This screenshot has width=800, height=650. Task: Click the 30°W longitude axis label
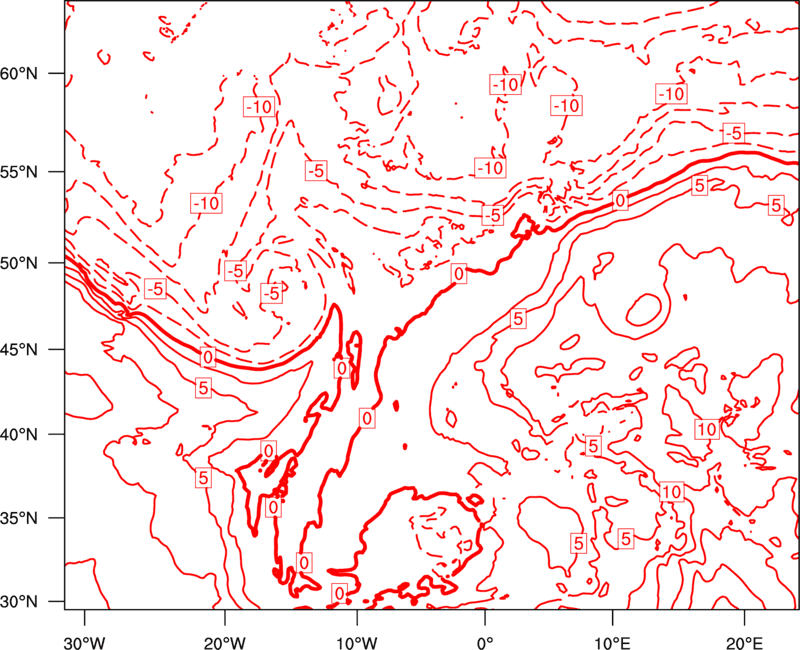tap(84, 642)
